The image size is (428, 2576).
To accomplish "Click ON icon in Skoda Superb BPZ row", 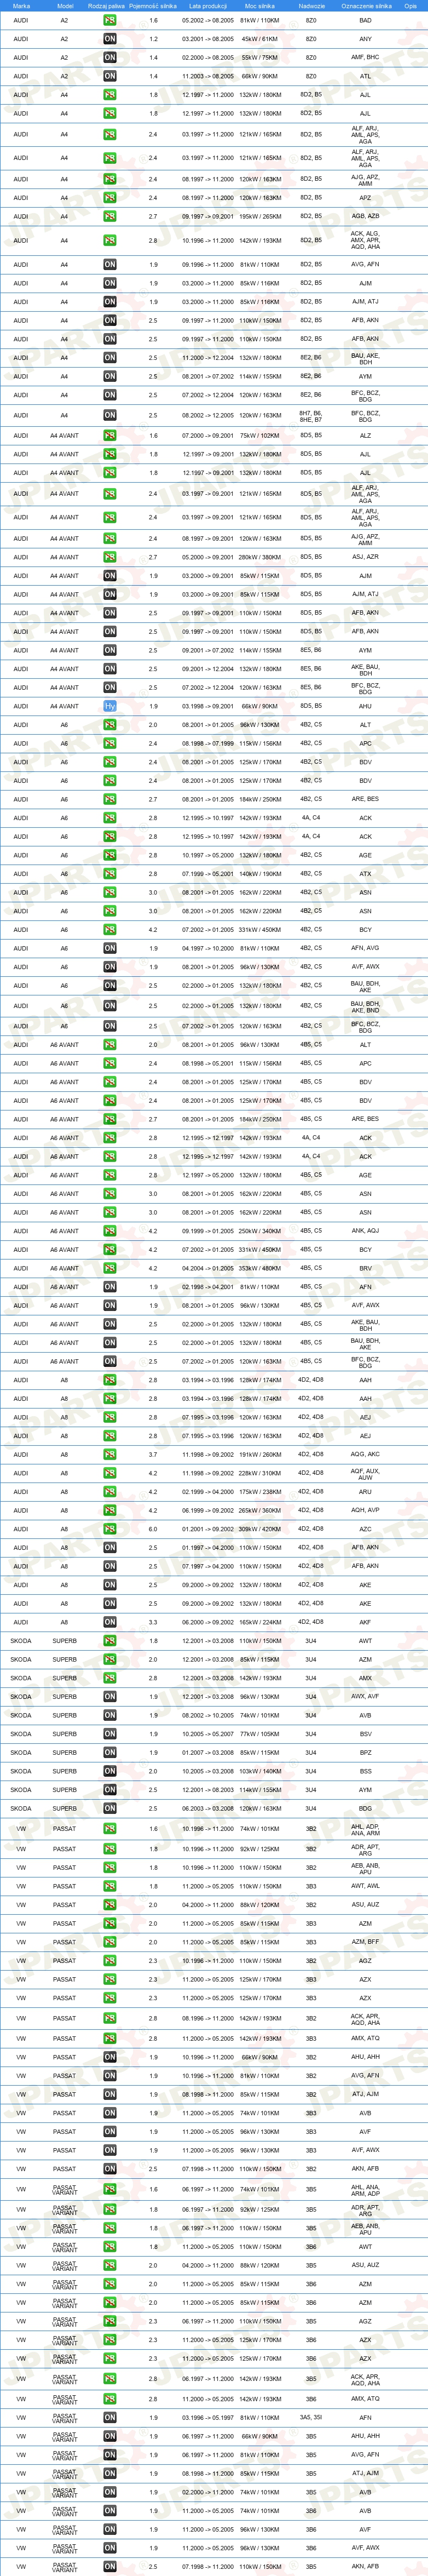I will (110, 1753).
